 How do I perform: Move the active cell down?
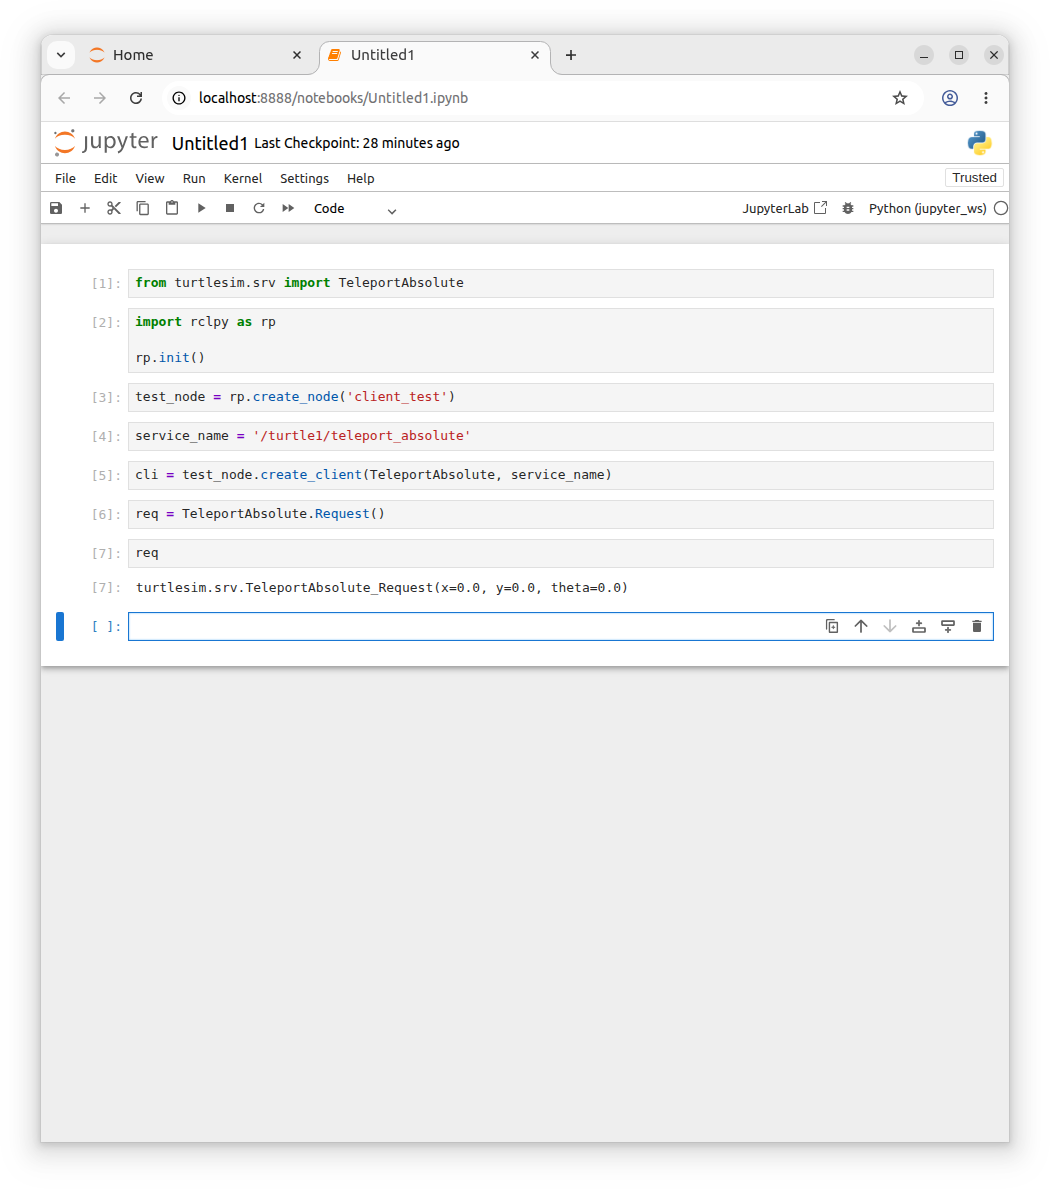click(890, 626)
